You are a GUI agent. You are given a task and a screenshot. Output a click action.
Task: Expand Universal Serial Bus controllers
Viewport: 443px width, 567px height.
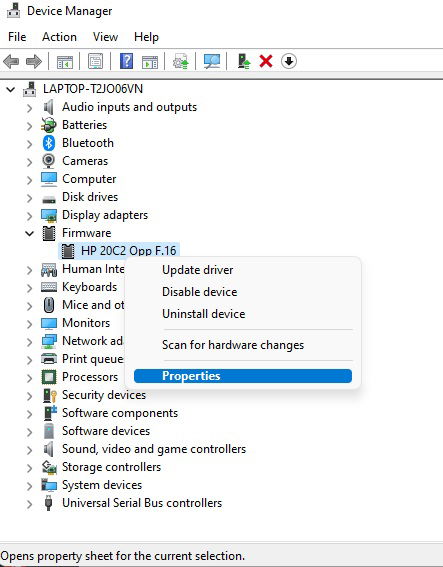[x=29, y=504]
